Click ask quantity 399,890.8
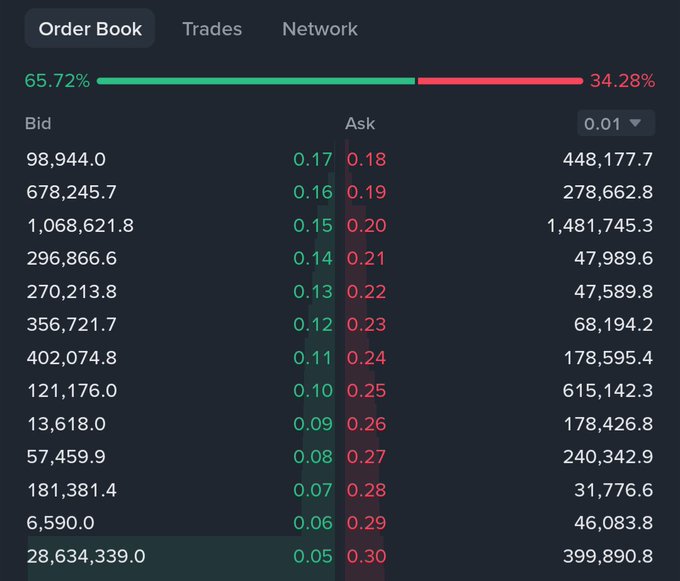 [608, 556]
